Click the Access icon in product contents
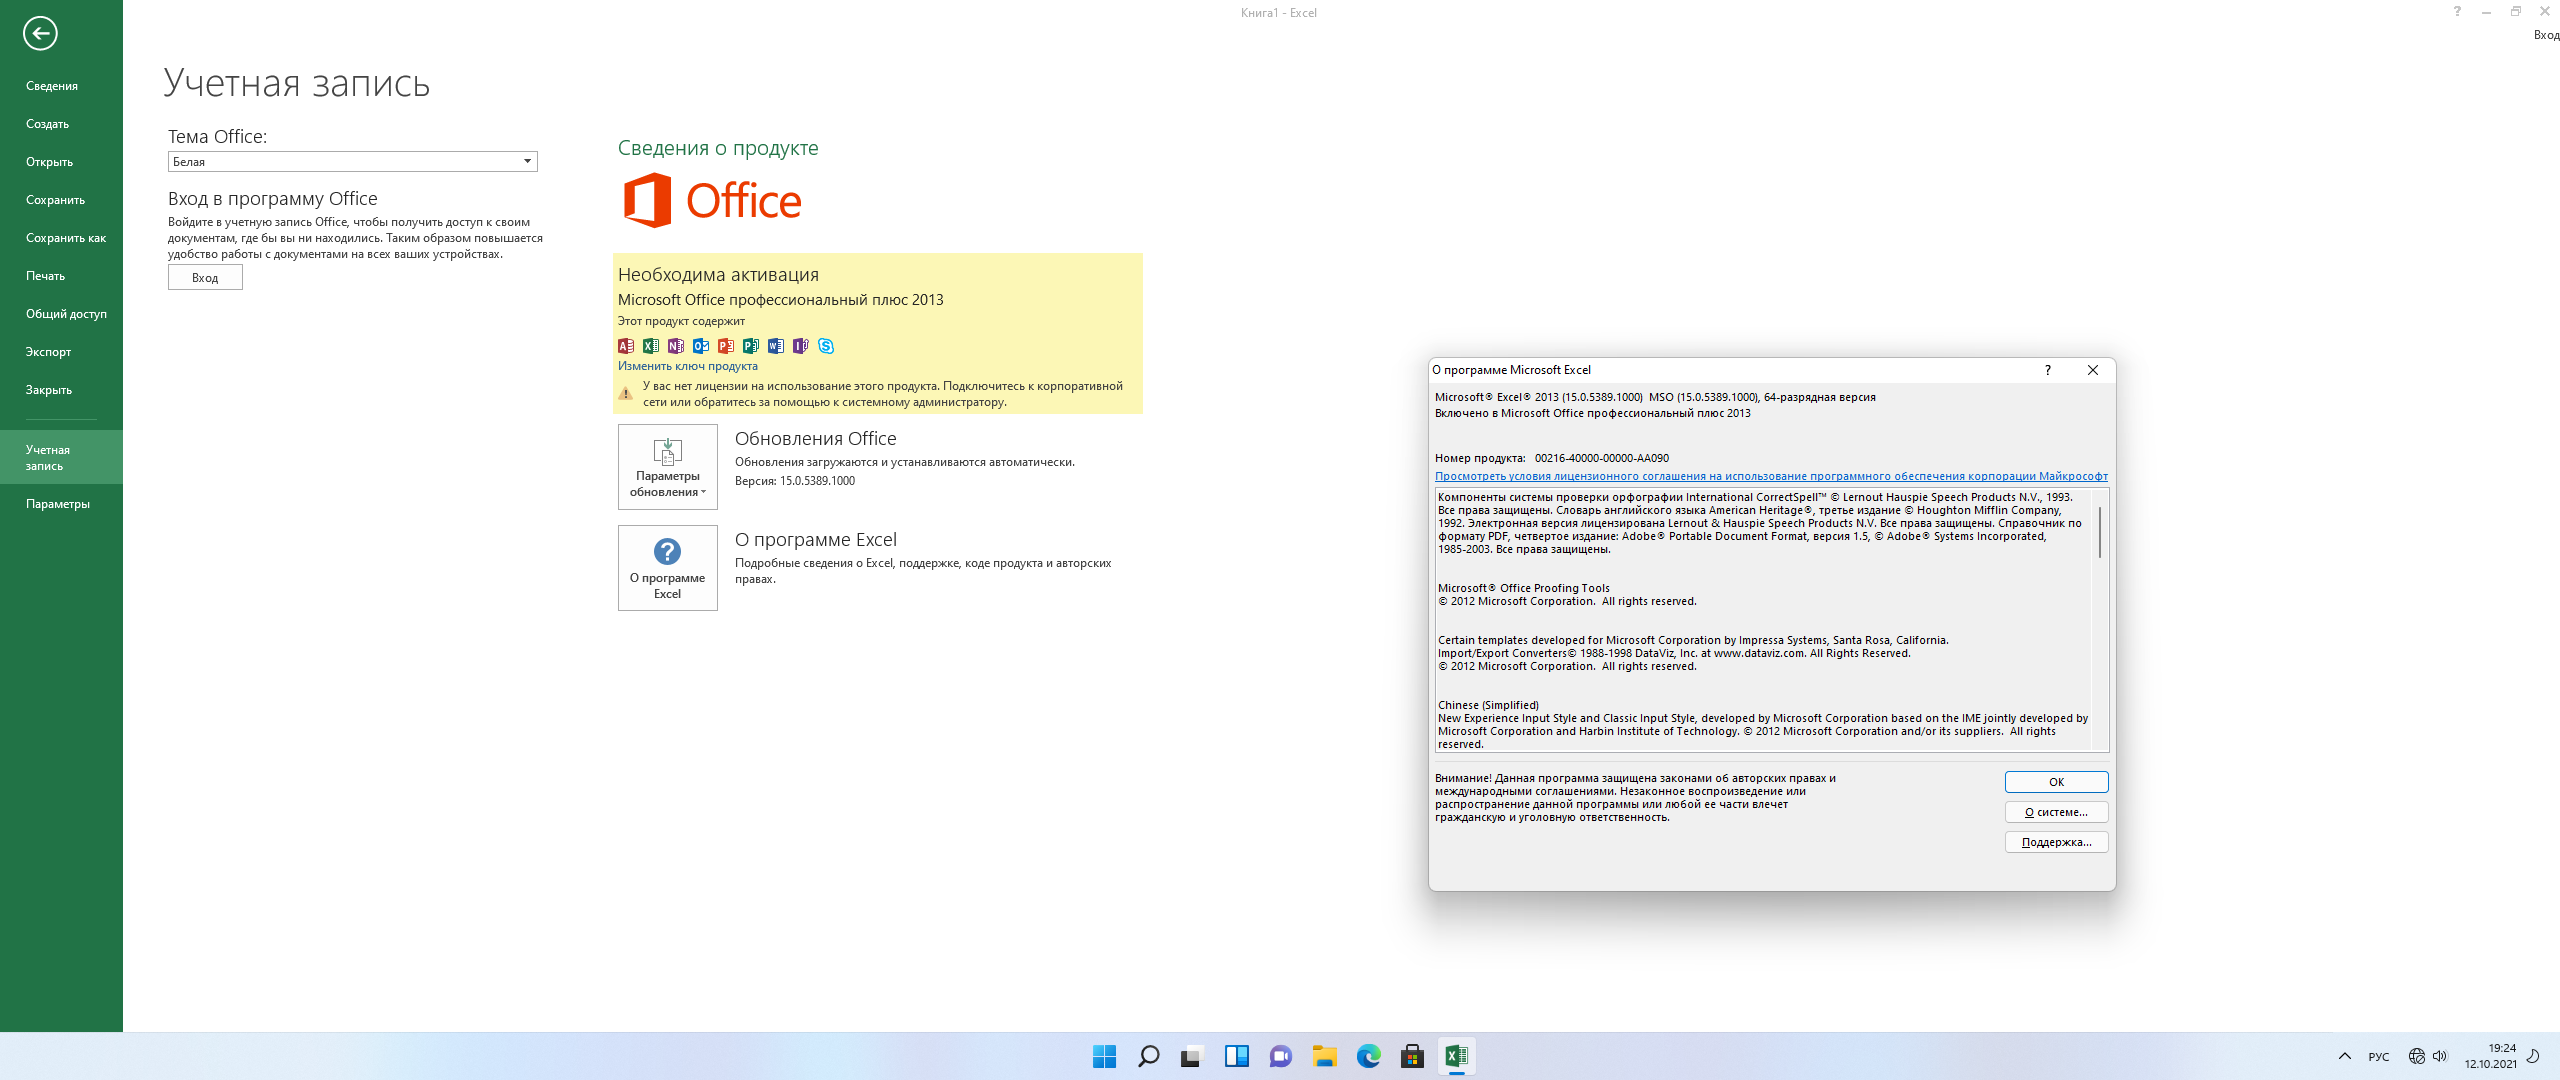 626,346
